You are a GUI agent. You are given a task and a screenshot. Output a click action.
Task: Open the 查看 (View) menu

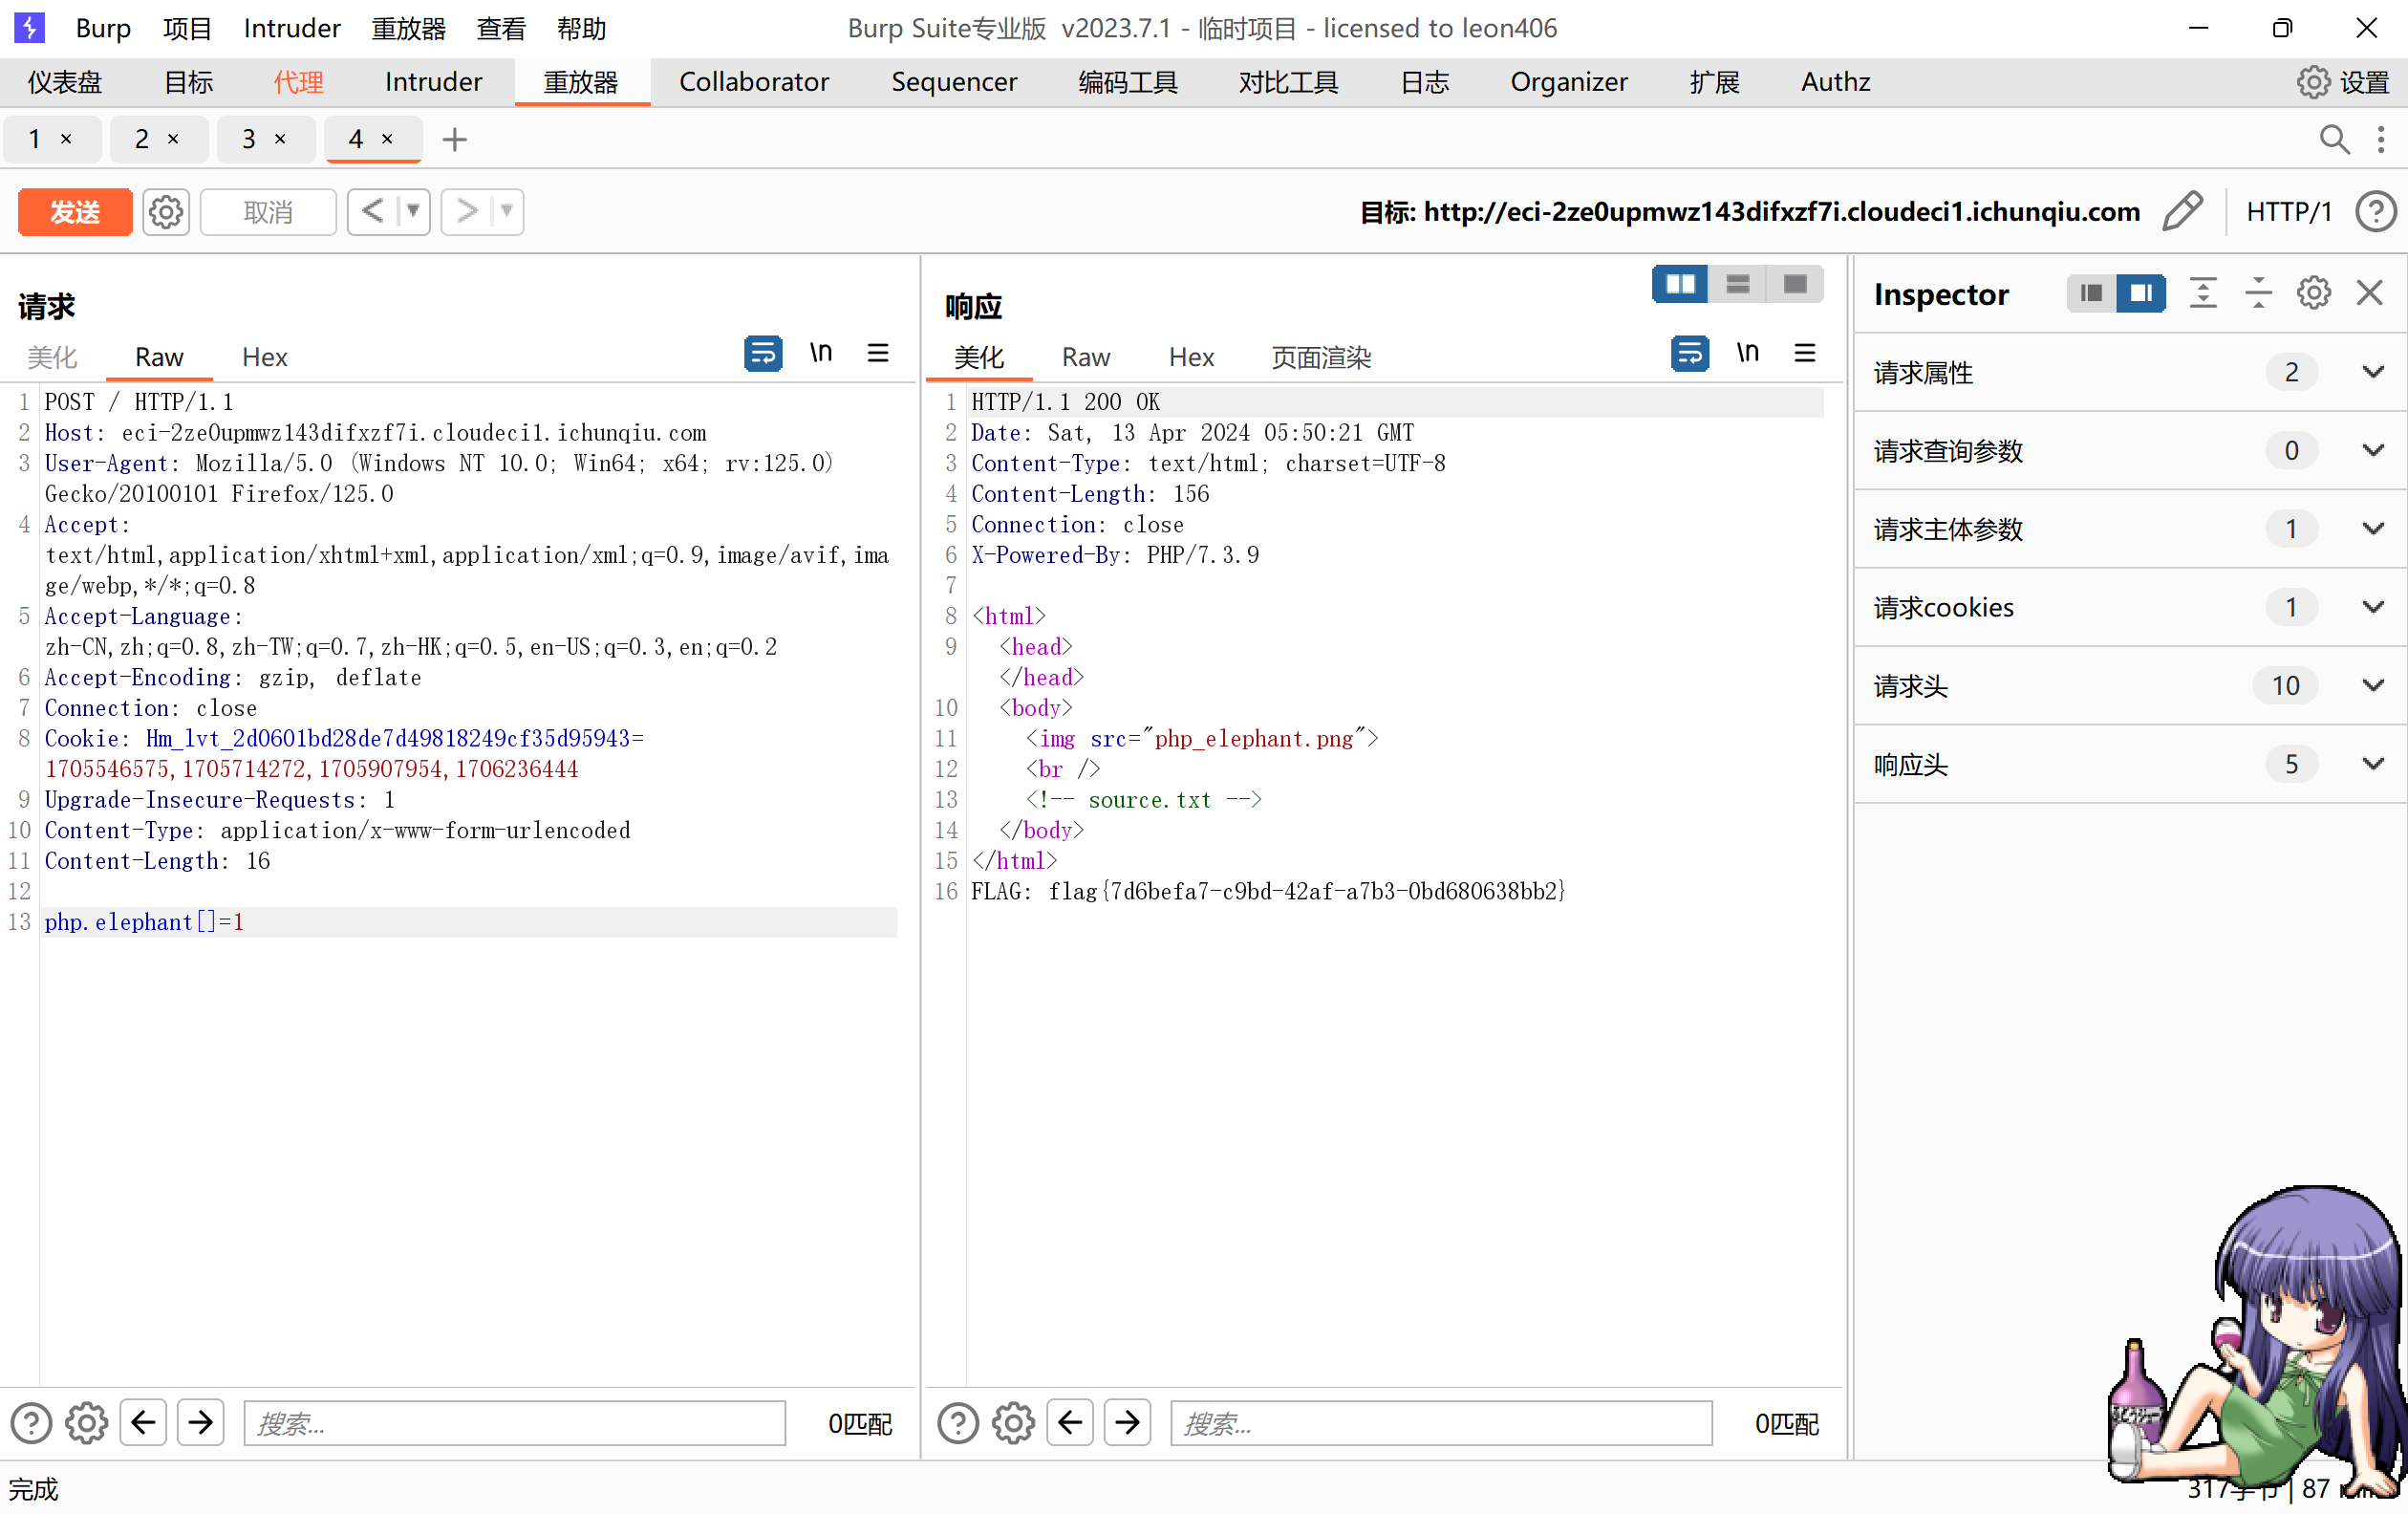501,28
